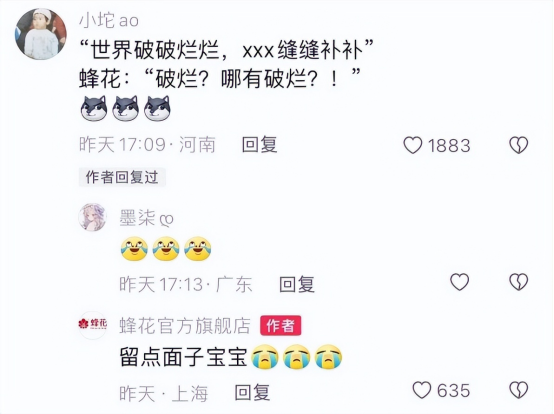Dislike 蜂花官方旗舰店's reply with broken heart
The height and width of the screenshot is (414, 554).
[x=519, y=390]
